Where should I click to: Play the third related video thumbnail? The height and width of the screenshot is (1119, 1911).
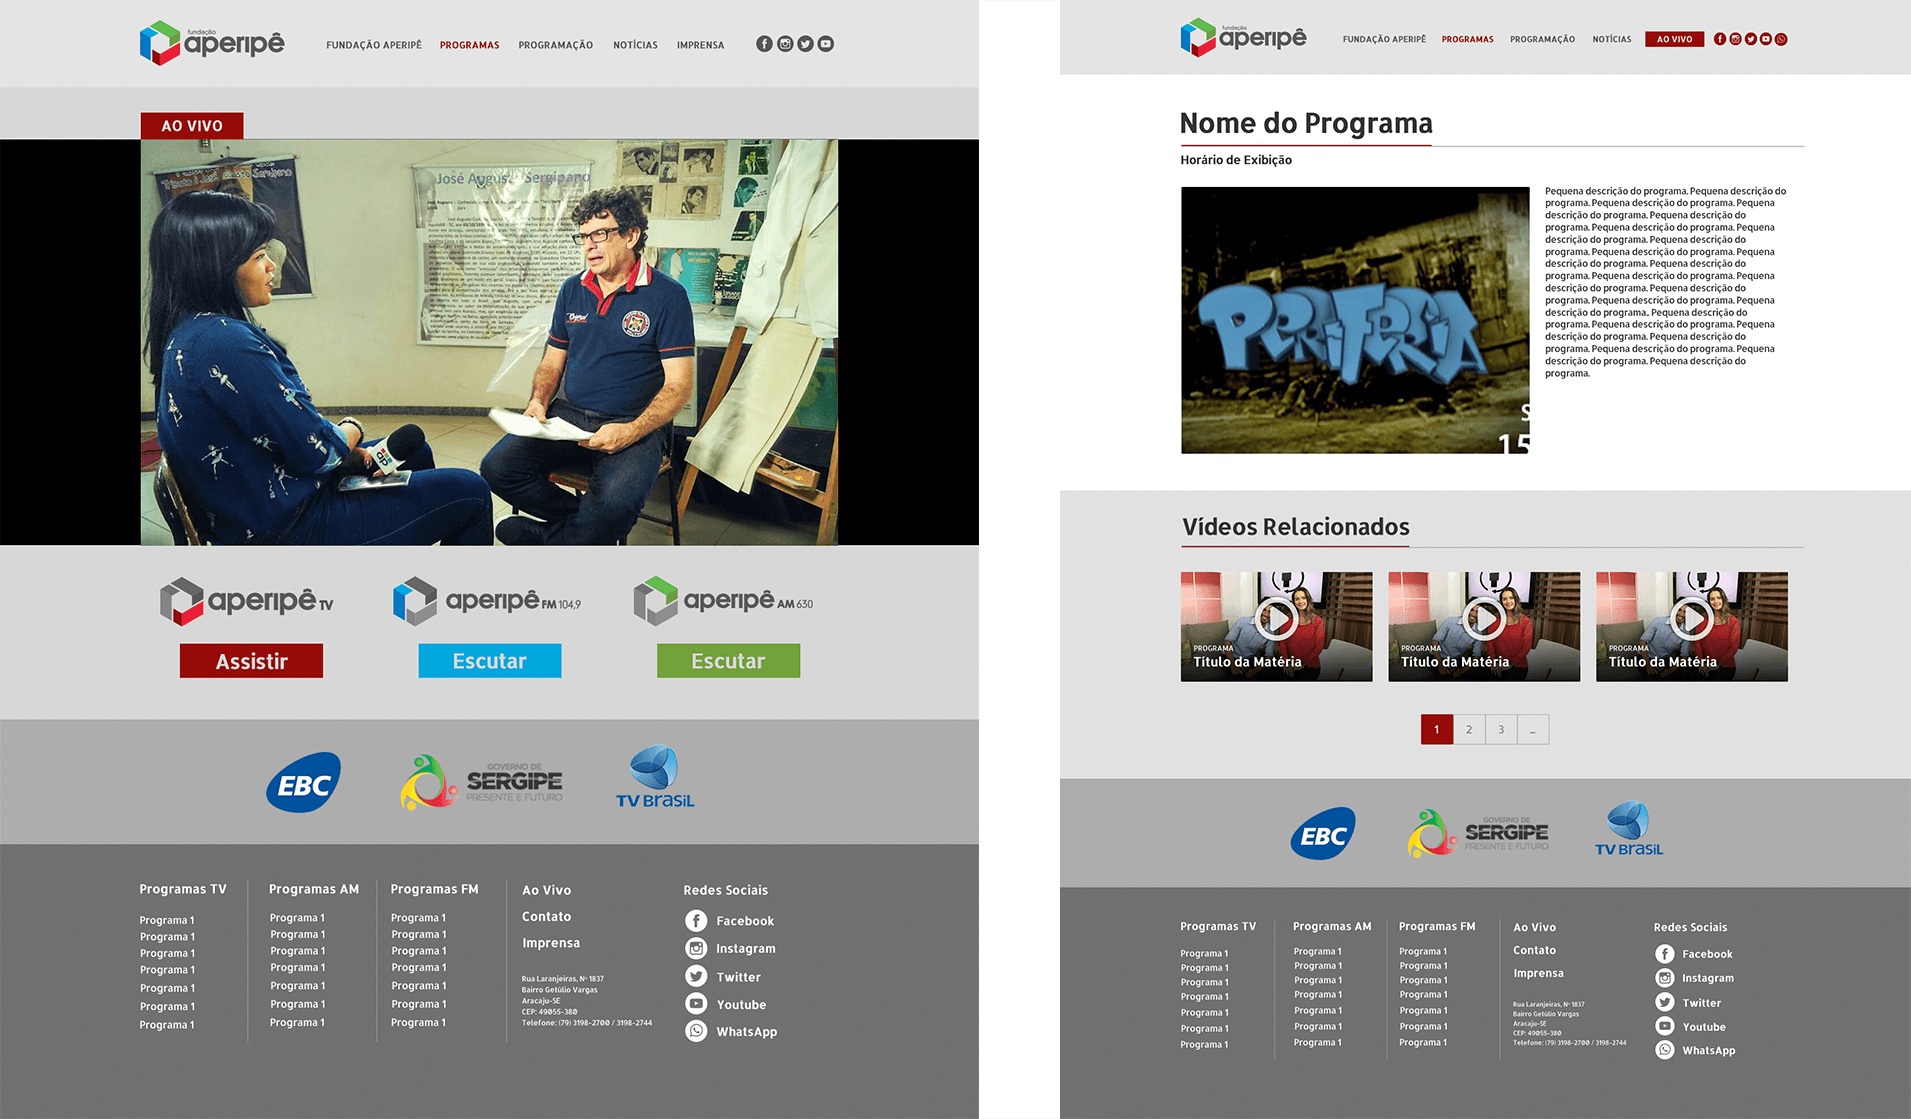1691,620
